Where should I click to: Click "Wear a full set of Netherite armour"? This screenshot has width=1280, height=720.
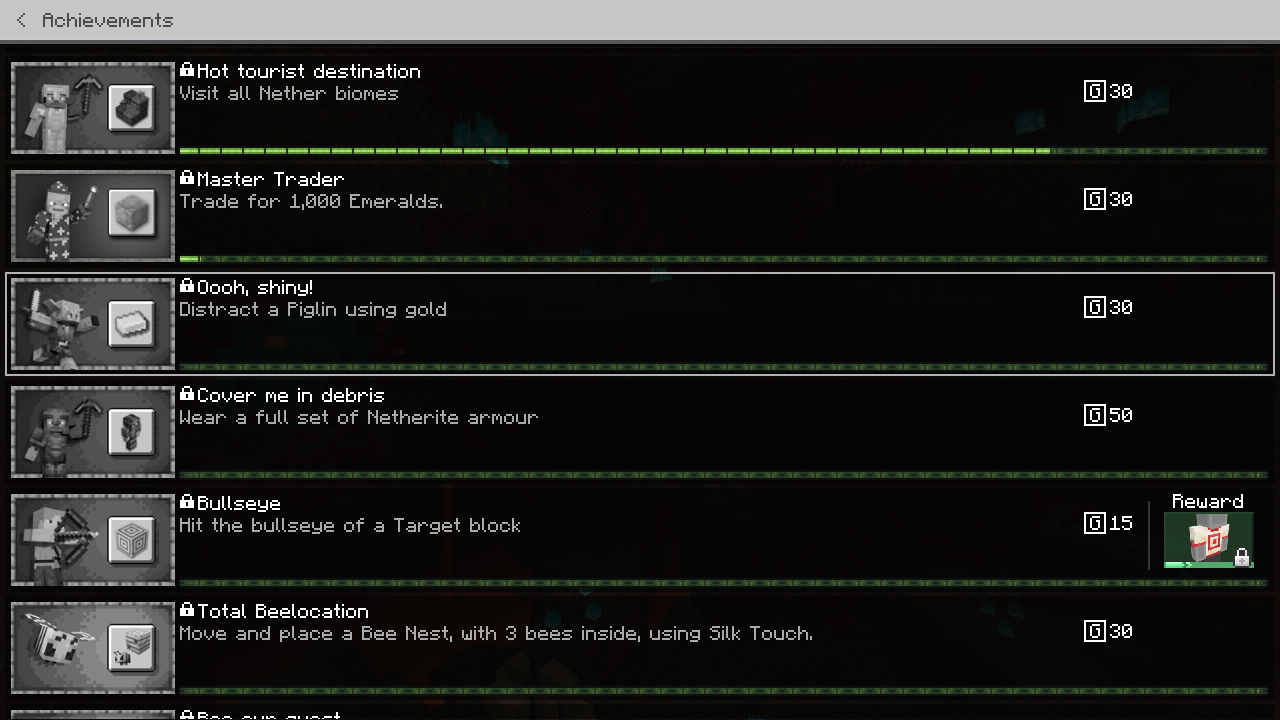(359, 417)
